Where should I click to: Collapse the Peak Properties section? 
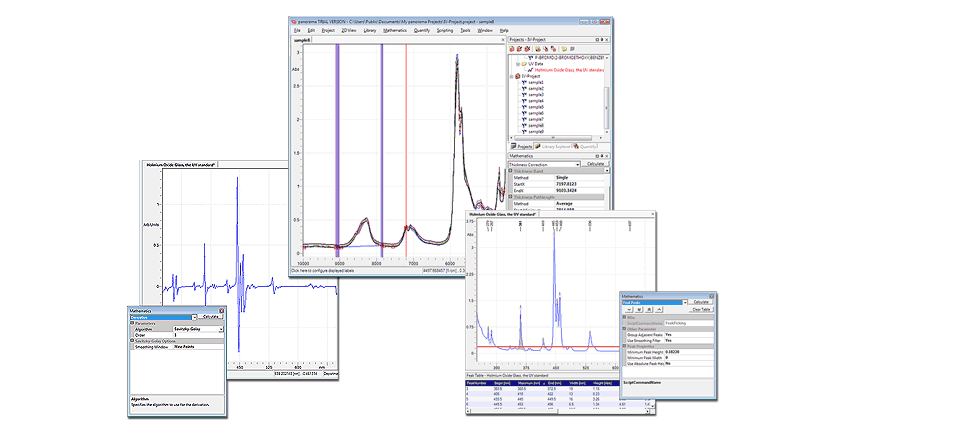coord(624,346)
